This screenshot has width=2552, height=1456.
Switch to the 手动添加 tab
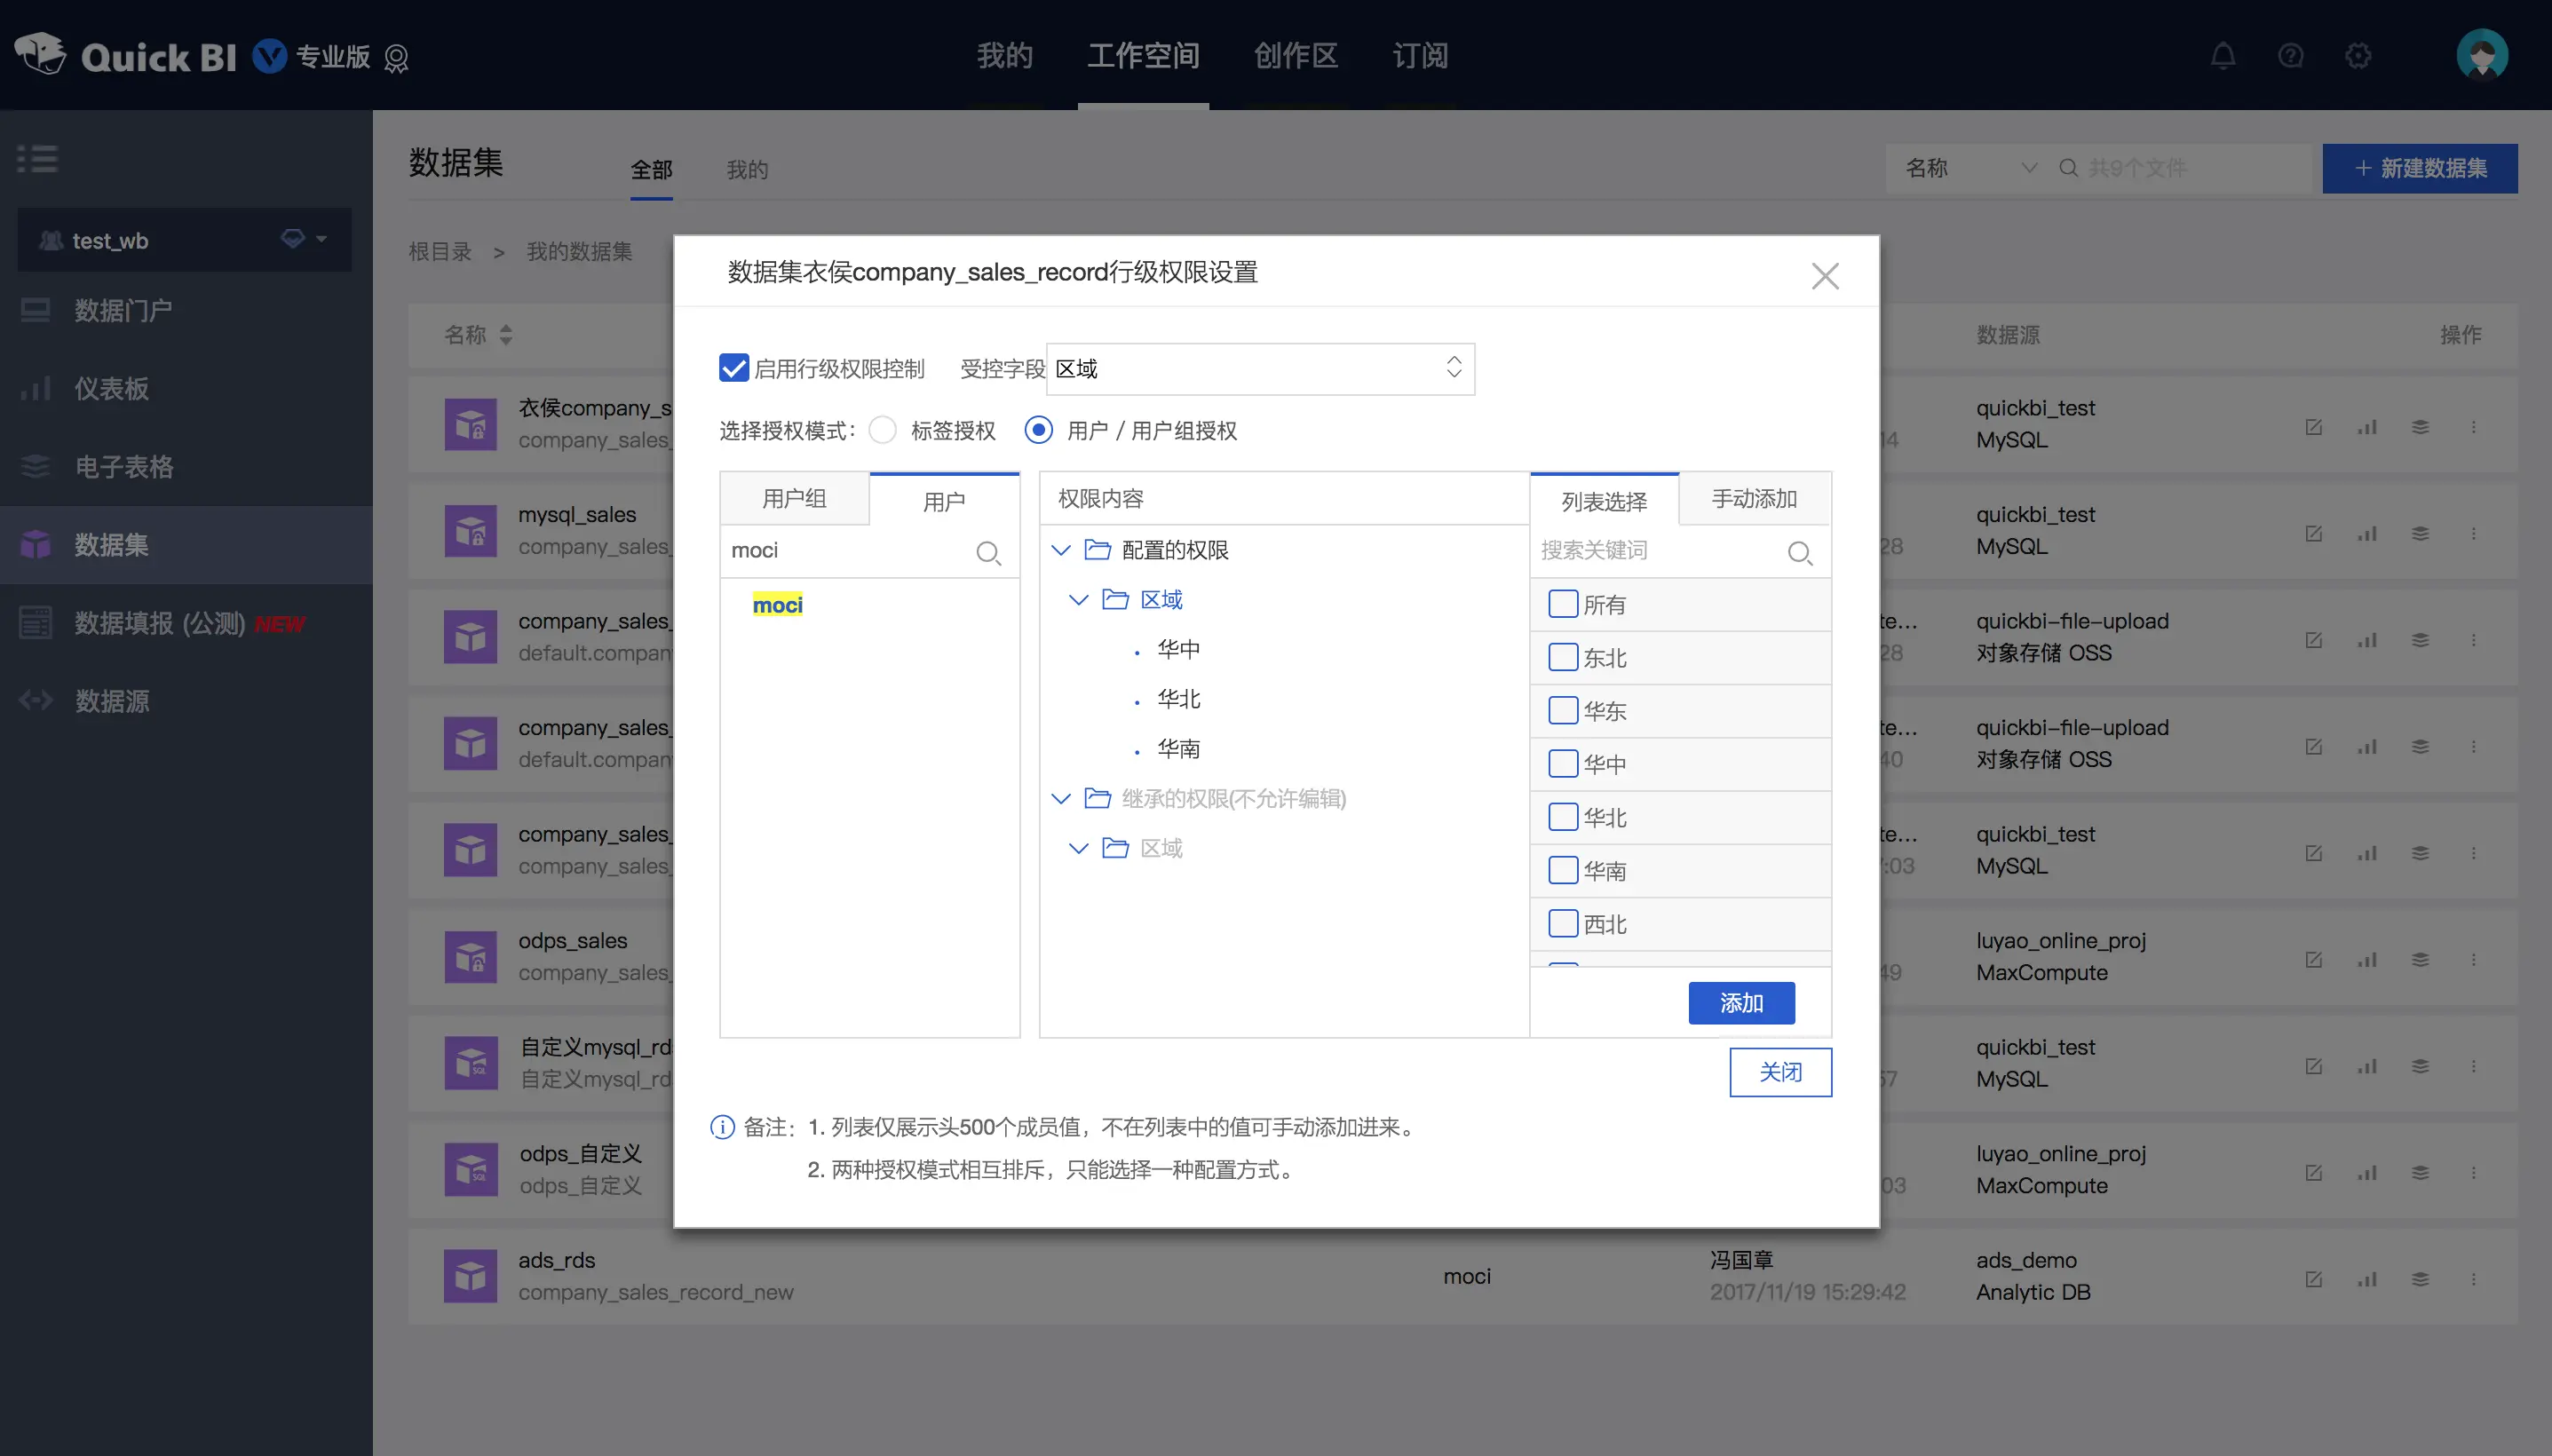click(x=1754, y=499)
